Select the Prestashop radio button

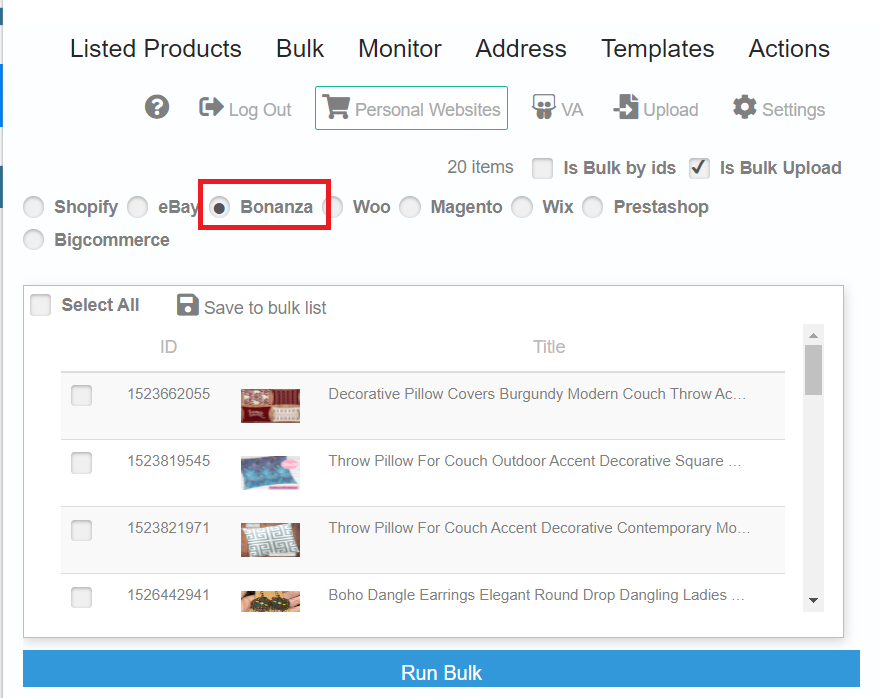(x=592, y=207)
